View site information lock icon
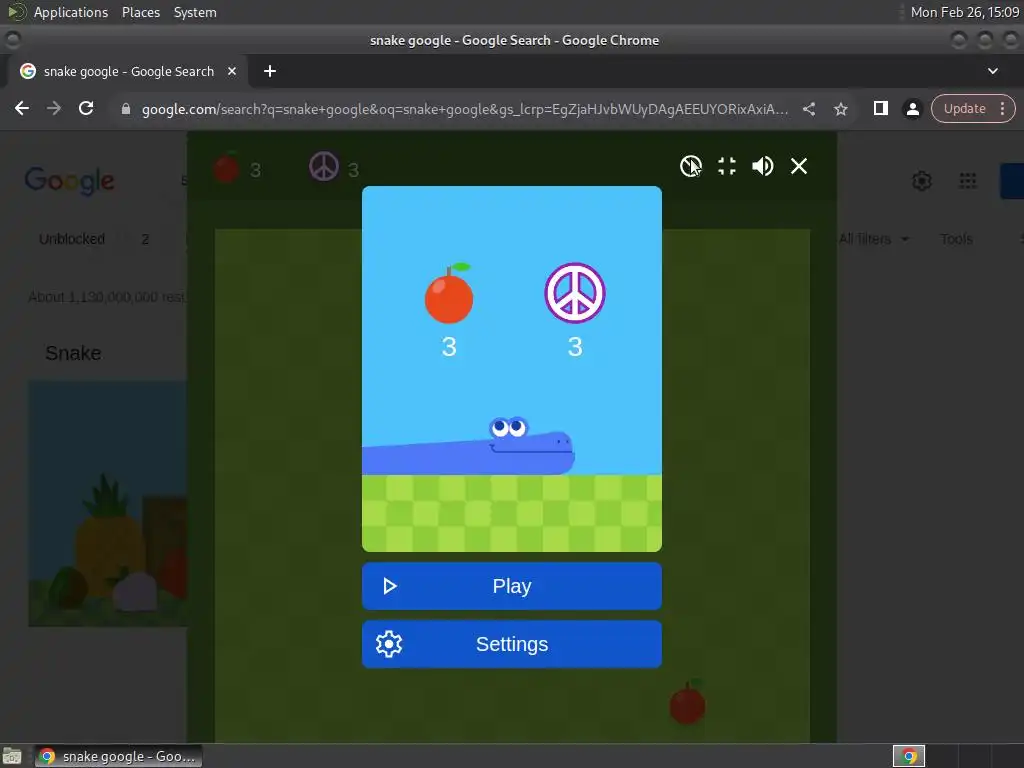 click(x=126, y=109)
